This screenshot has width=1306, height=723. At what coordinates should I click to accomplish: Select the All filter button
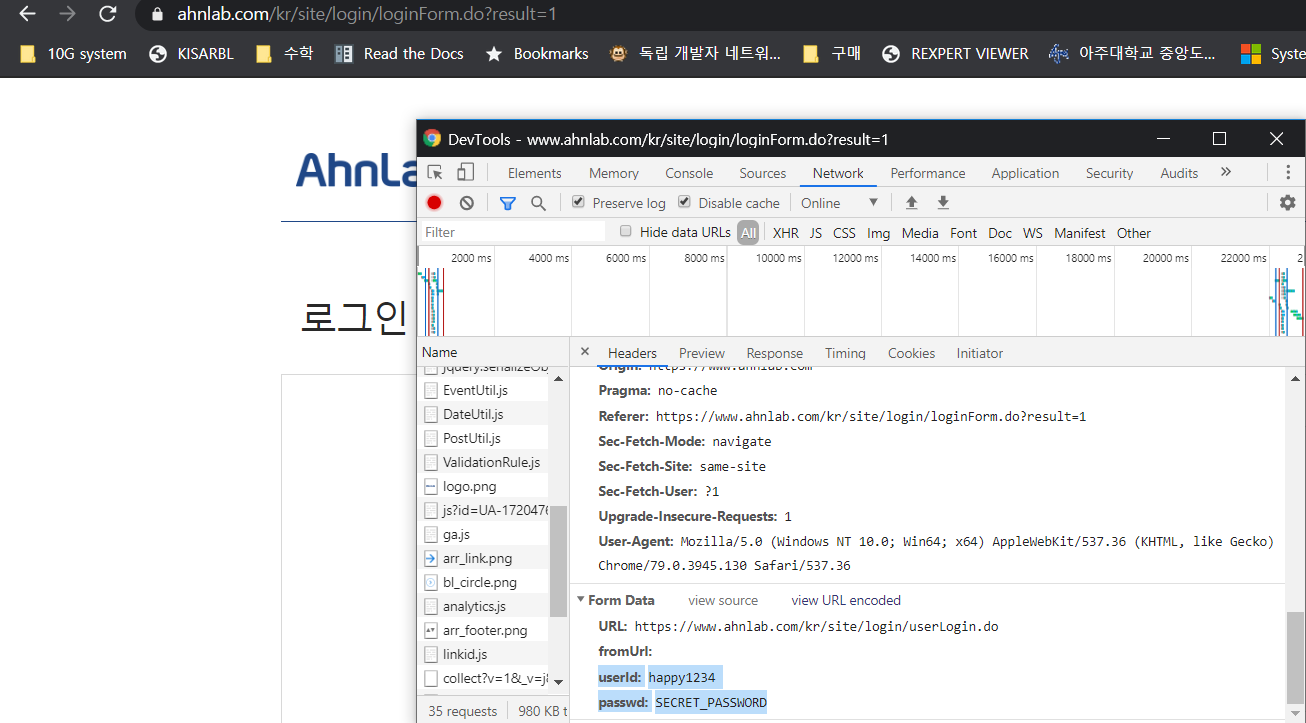tap(748, 233)
